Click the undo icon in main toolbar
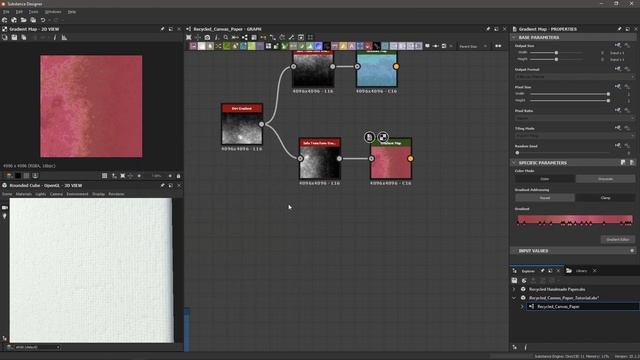 pyautogui.click(x=43, y=20)
